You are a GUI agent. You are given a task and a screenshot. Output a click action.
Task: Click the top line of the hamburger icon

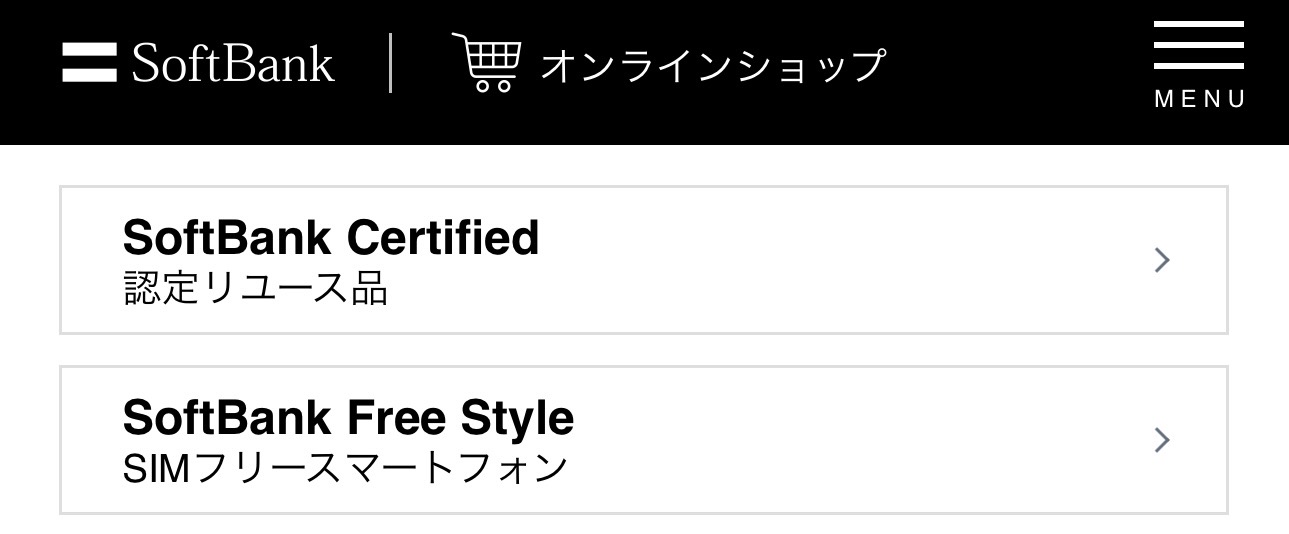(x=1199, y=25)
